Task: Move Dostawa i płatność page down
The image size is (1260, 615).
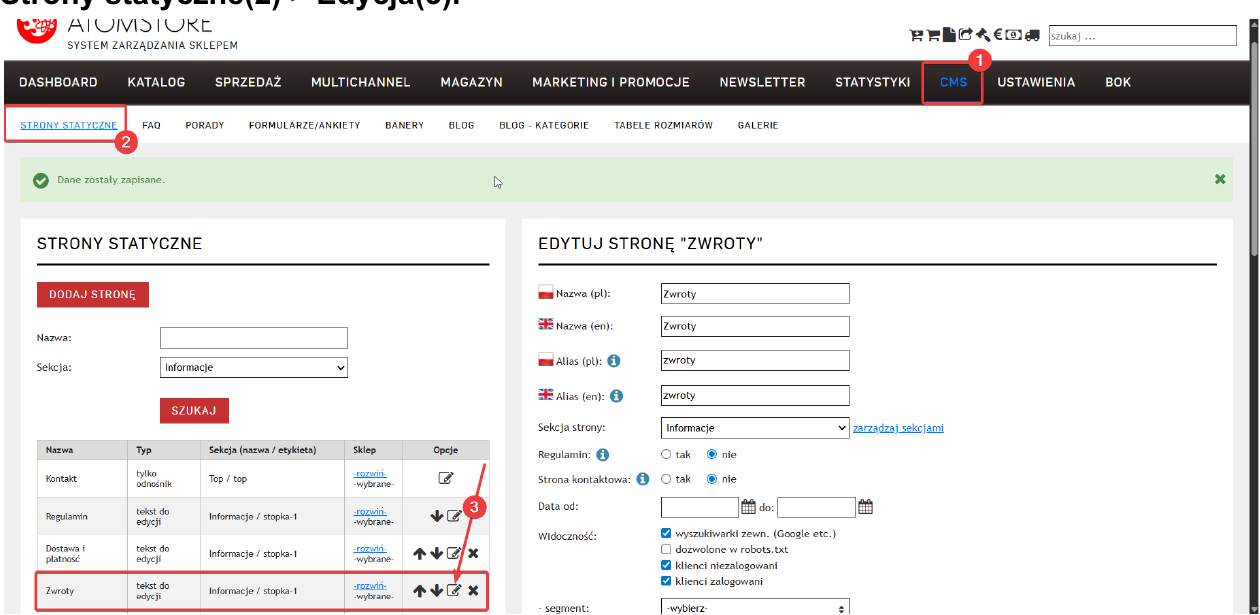Action: tap(437, 553)
